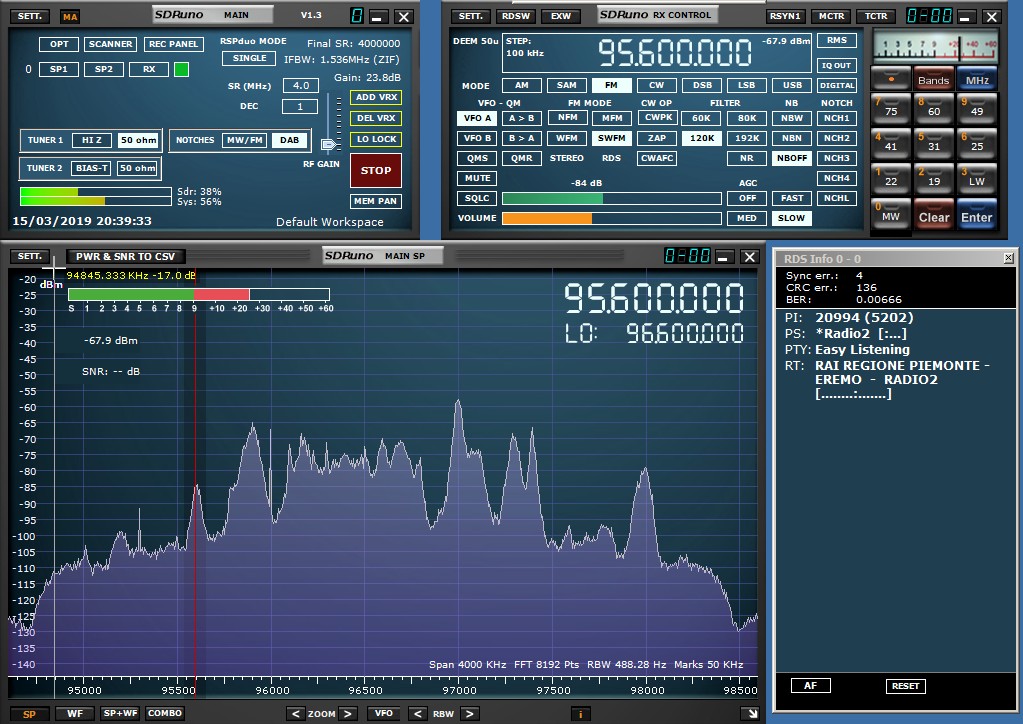Click the VFO button in spectrum toolbar
Viewport: 1023px width, 724px height.
tap(384, 714)
